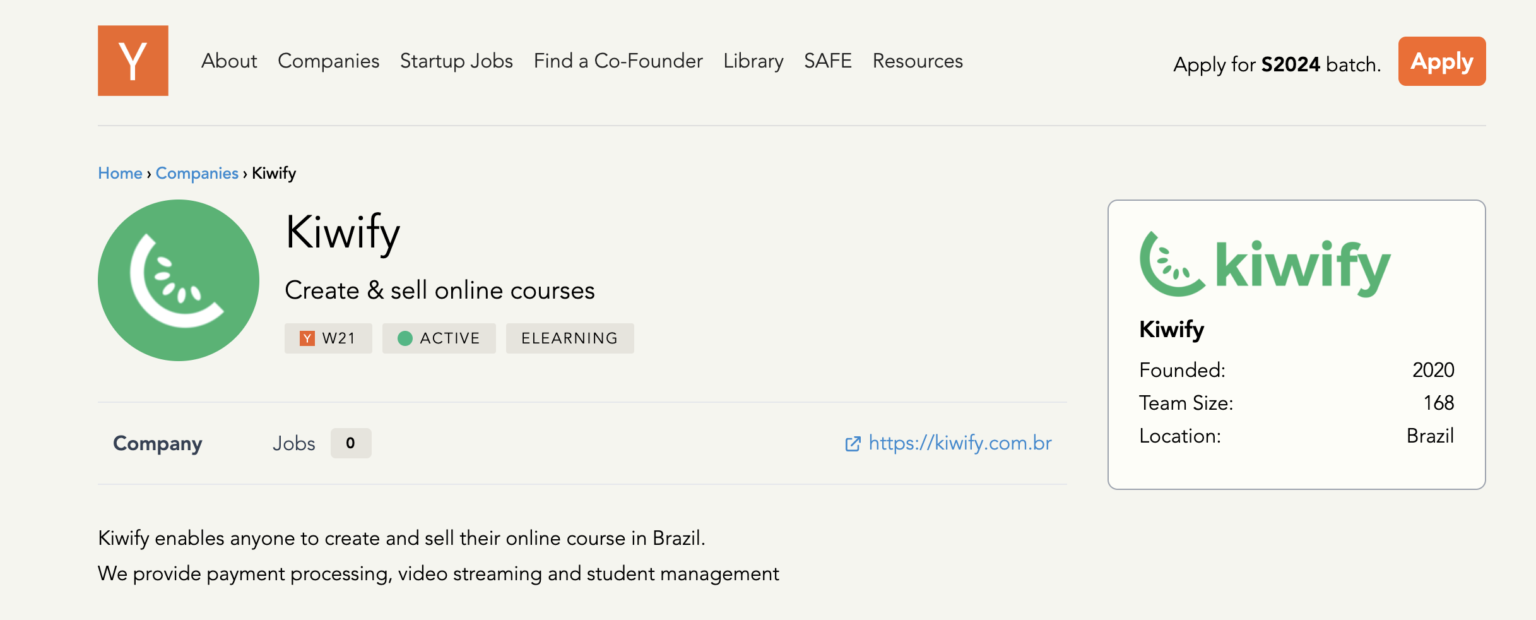Switch to the Jobs tab
Viewport: 1536px width, 620px height.
click(294, 444)
